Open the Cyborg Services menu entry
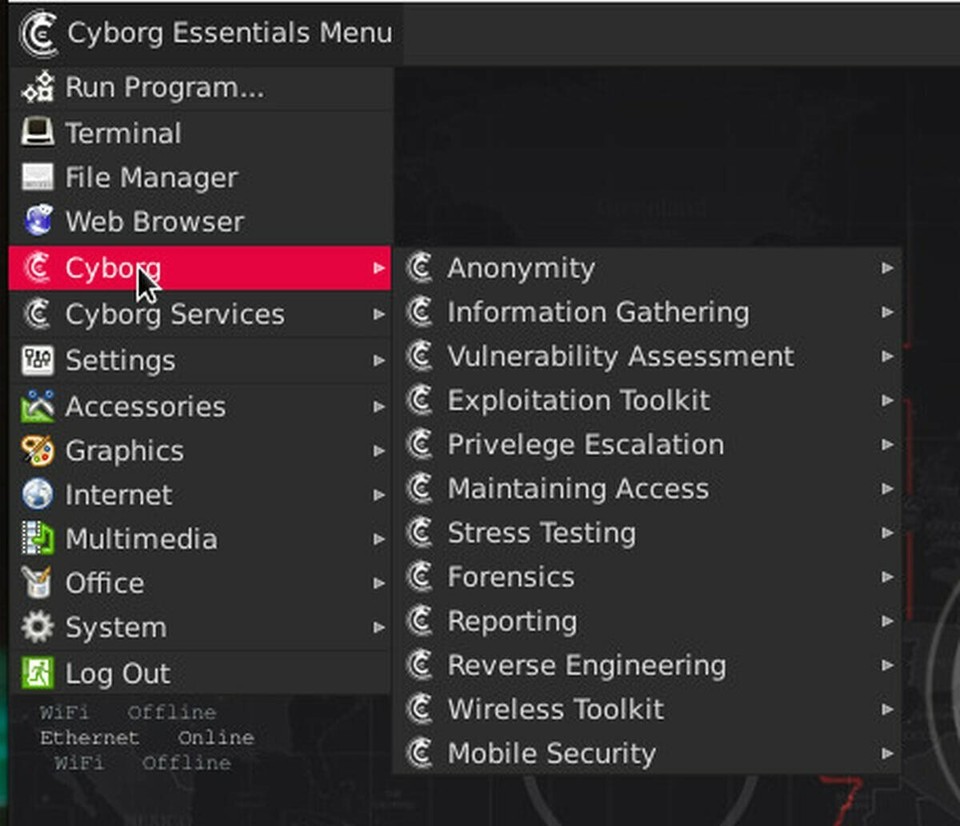Viewport: 960px width, 826px height. tap(174, 314)
